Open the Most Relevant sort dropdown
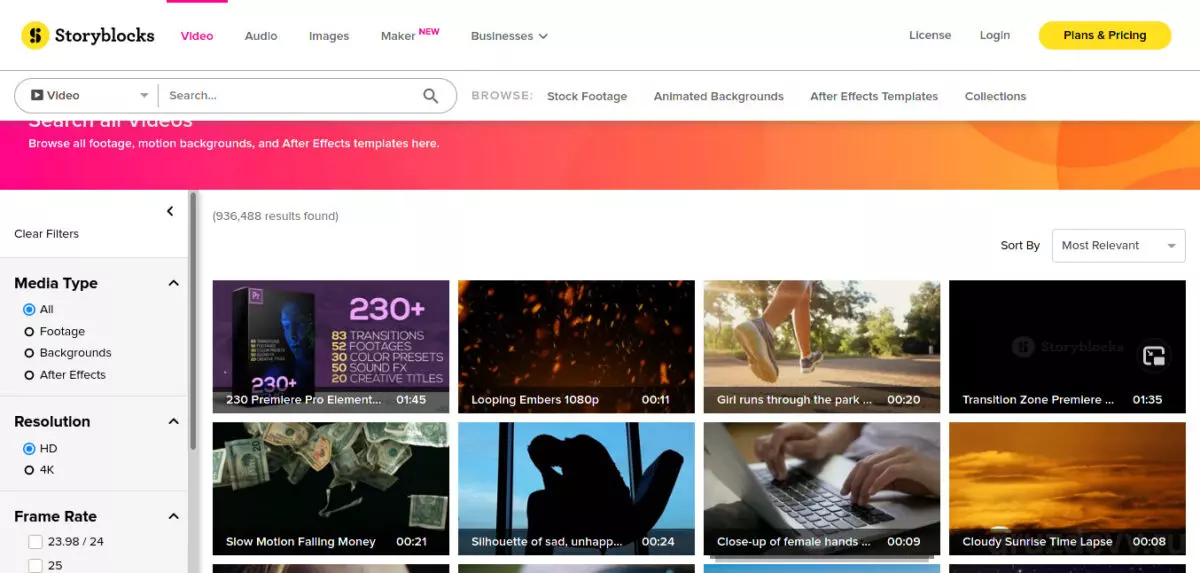The height and width of the screenshot is (573, 1200). click(1118, 246)
